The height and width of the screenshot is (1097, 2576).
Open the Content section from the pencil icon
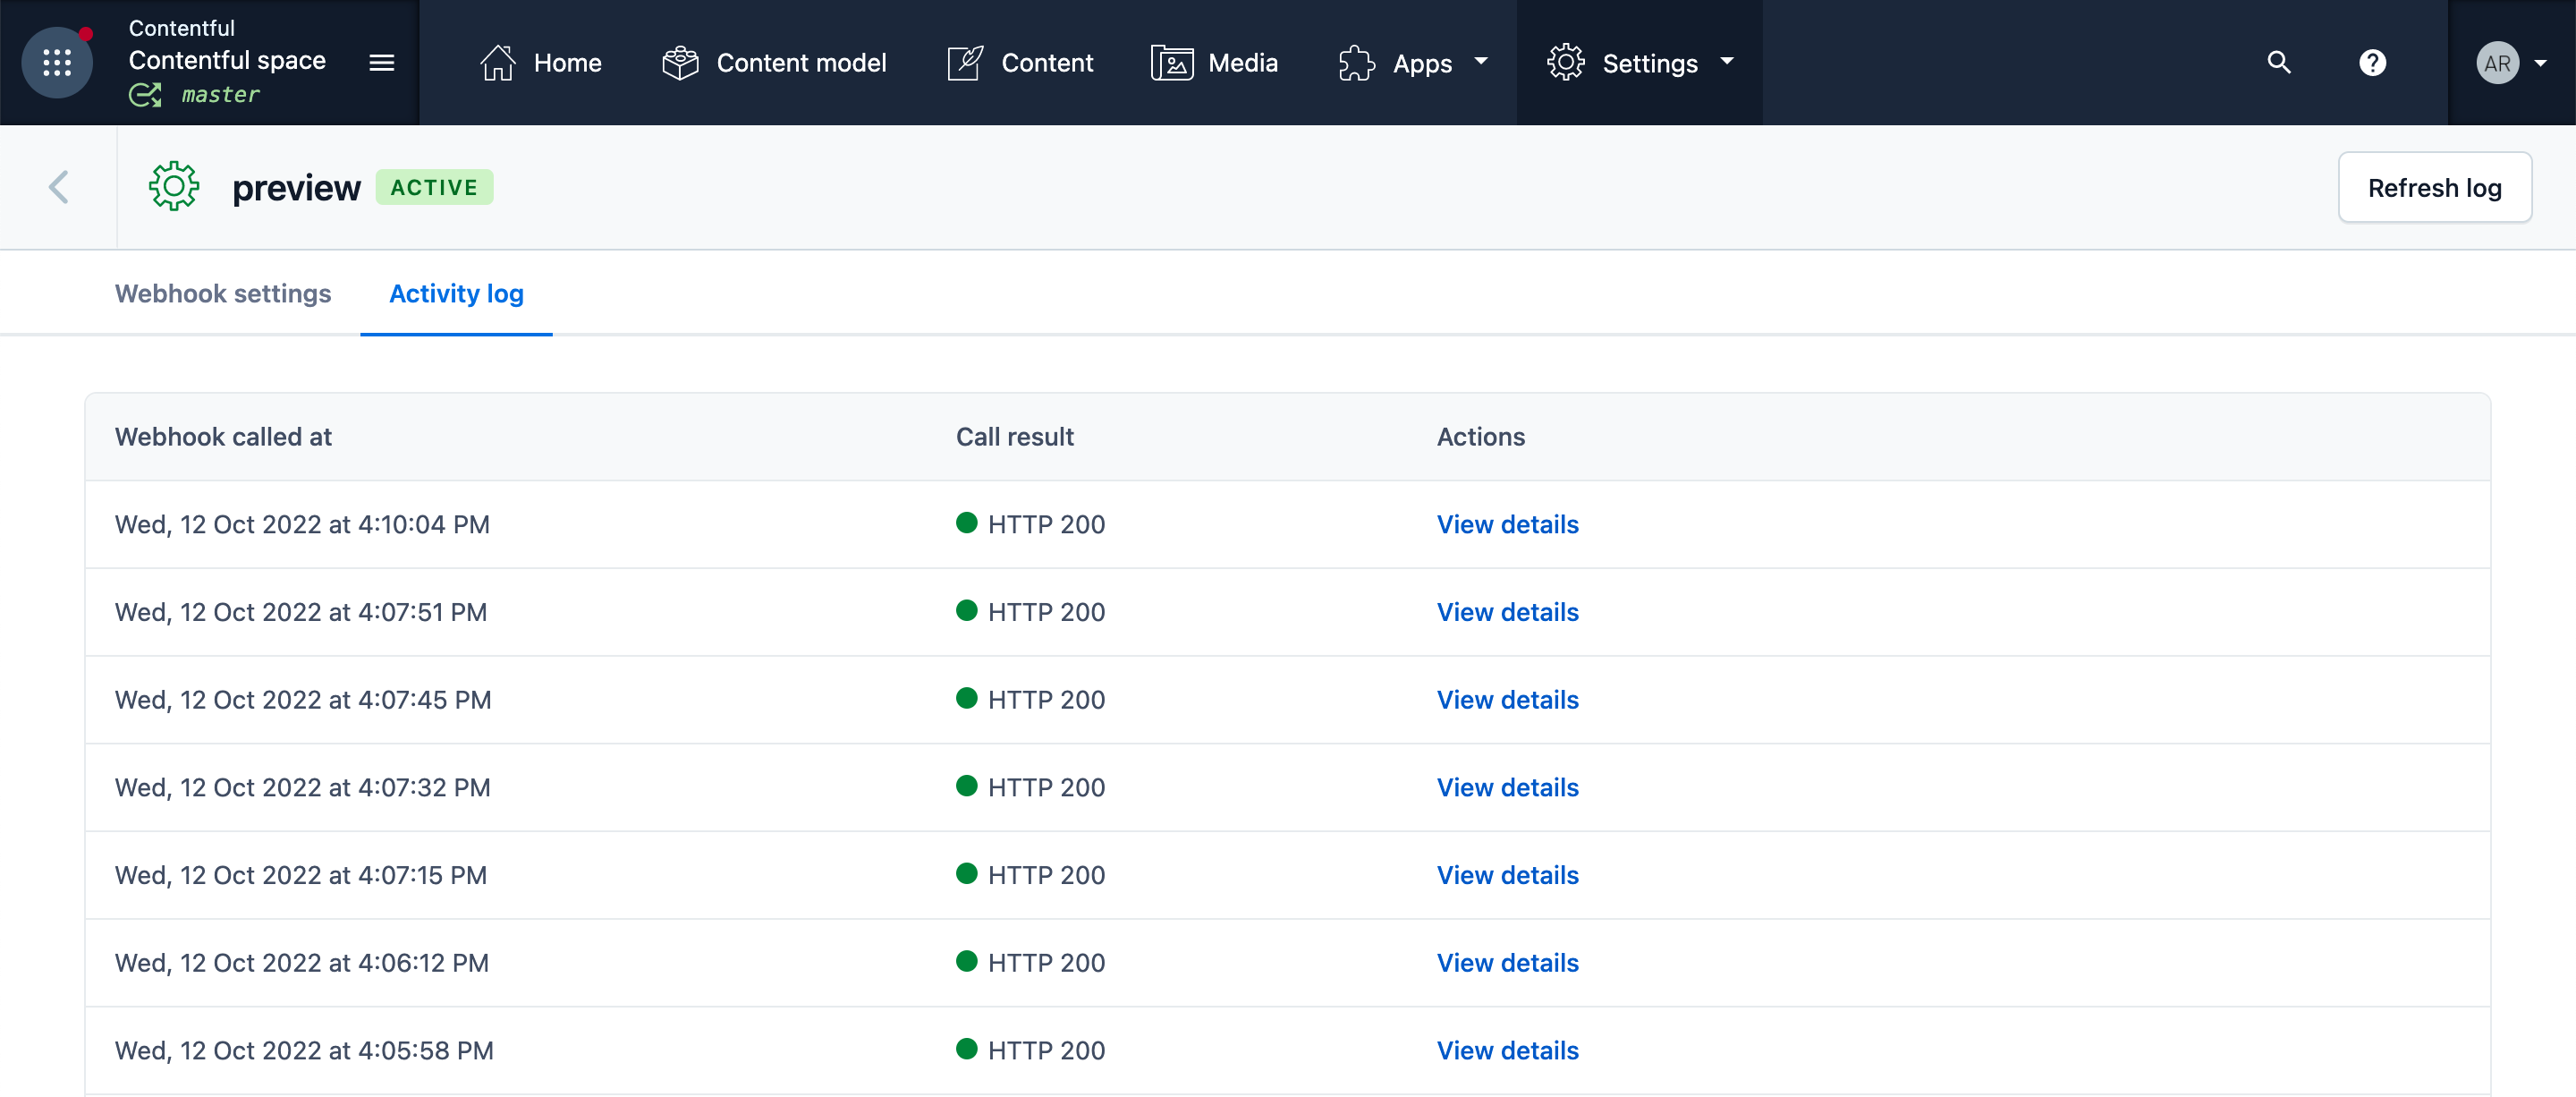965,62
